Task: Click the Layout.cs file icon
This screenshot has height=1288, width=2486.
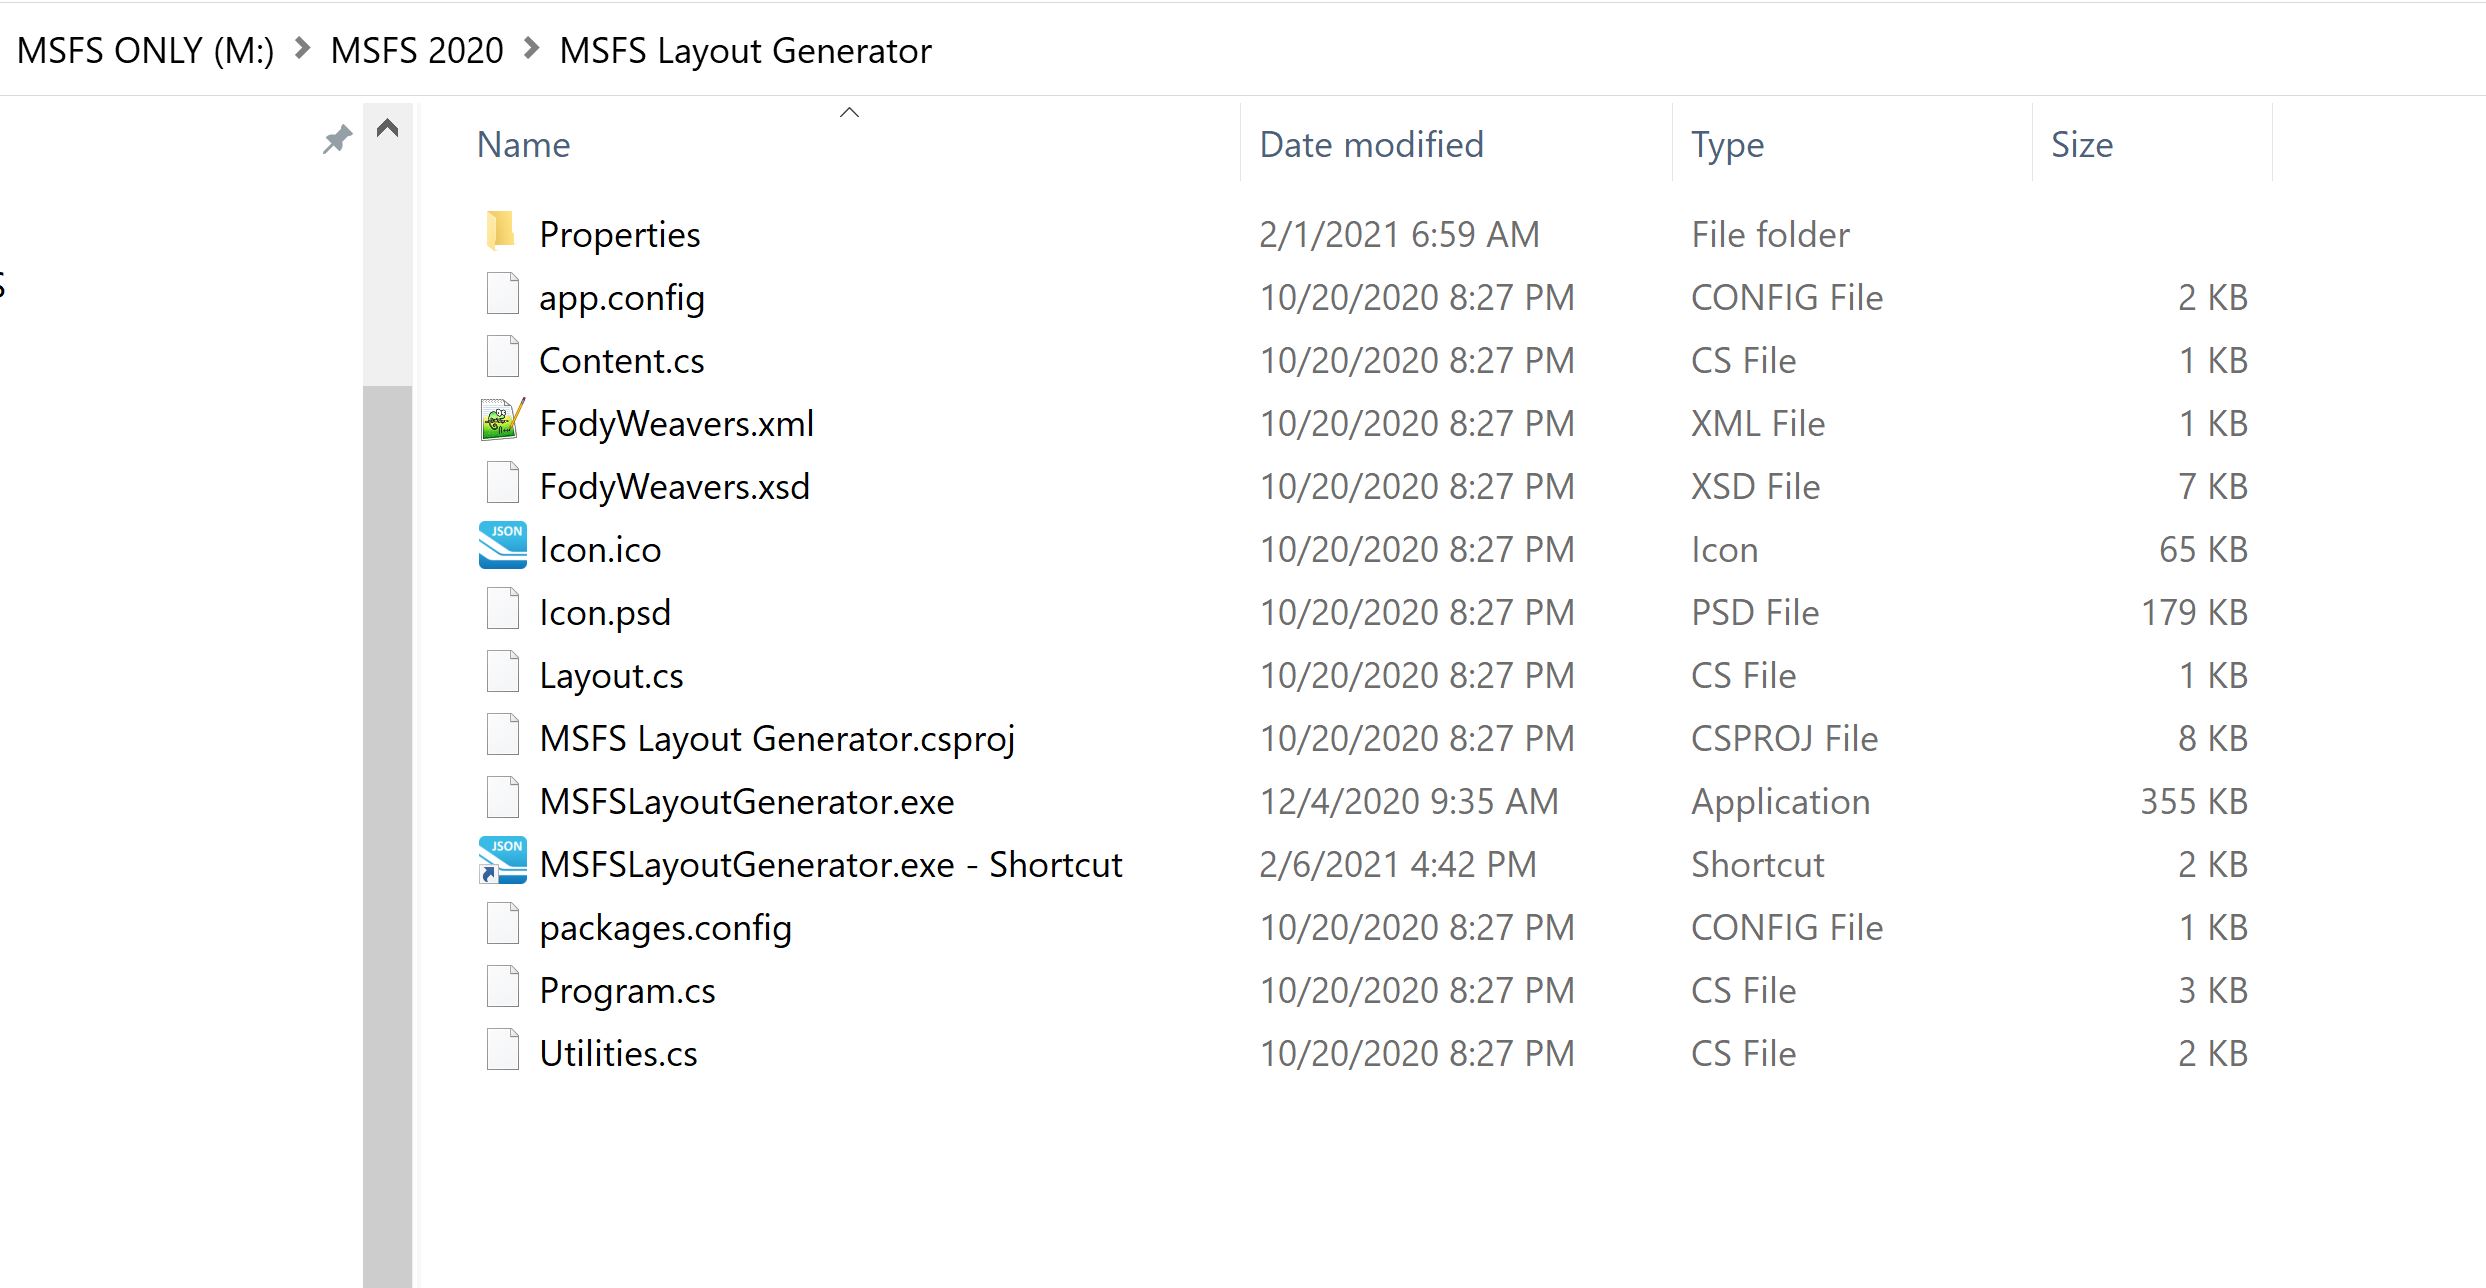Action: [x=502, y=673]
